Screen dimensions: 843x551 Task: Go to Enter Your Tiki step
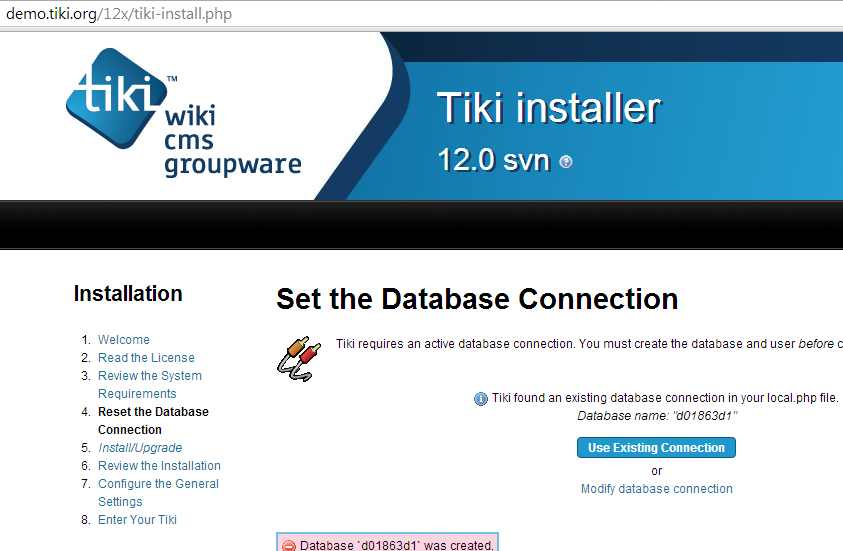tap(137, 519)
